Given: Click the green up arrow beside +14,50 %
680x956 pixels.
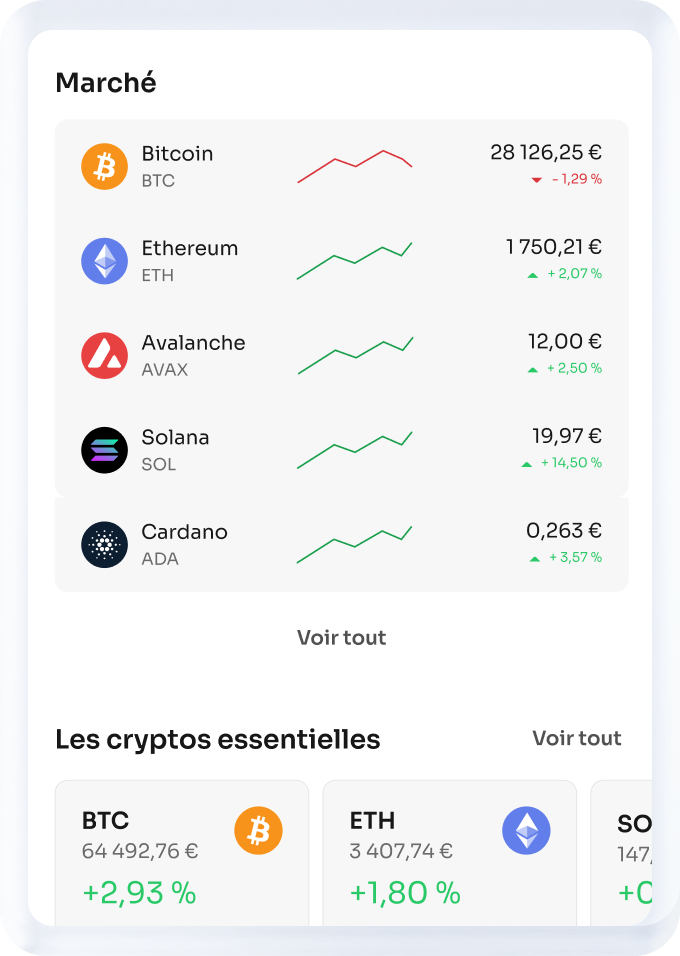Looking at the screenshot, I should pyautogui.click(x=527, y=464).
